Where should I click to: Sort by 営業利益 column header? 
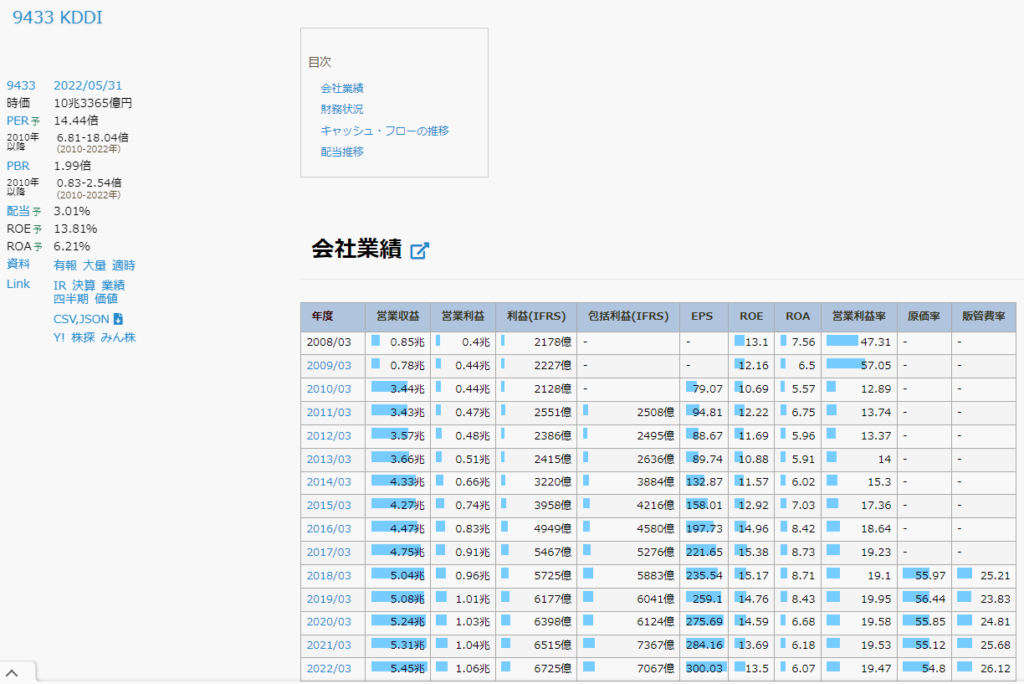pyautogui.click(x=463, y=316)
